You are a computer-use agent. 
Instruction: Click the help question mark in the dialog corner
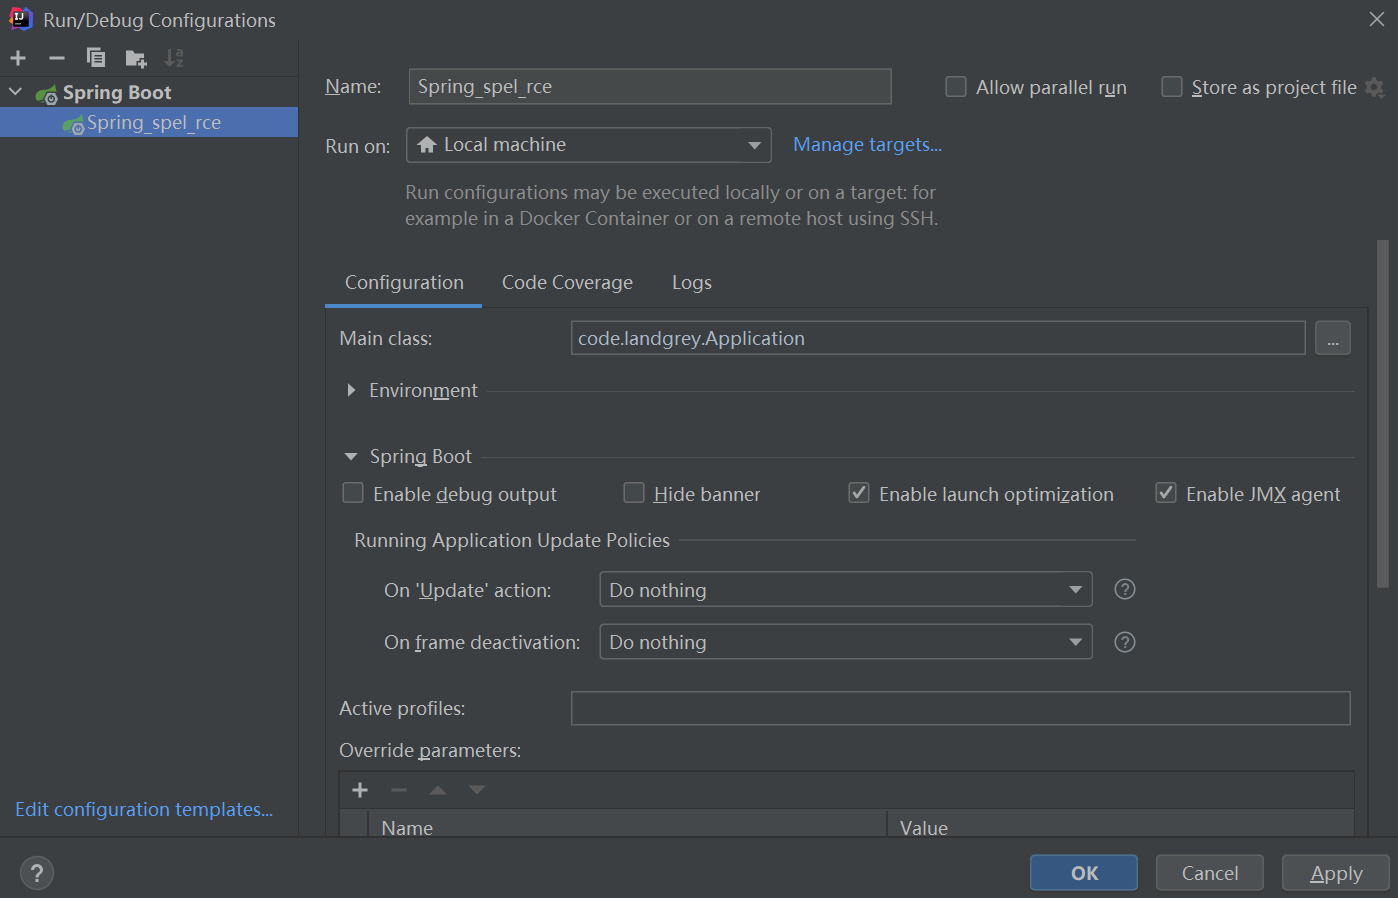coord(37,872)
